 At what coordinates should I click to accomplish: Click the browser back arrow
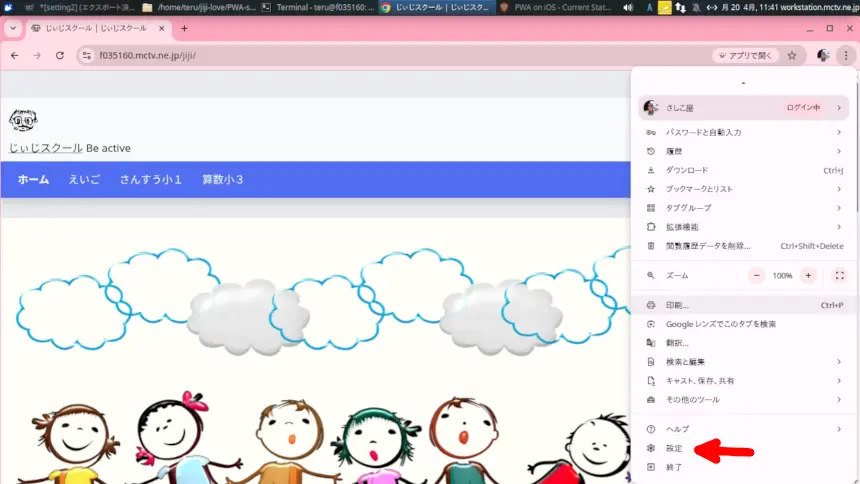coord(15,55)
